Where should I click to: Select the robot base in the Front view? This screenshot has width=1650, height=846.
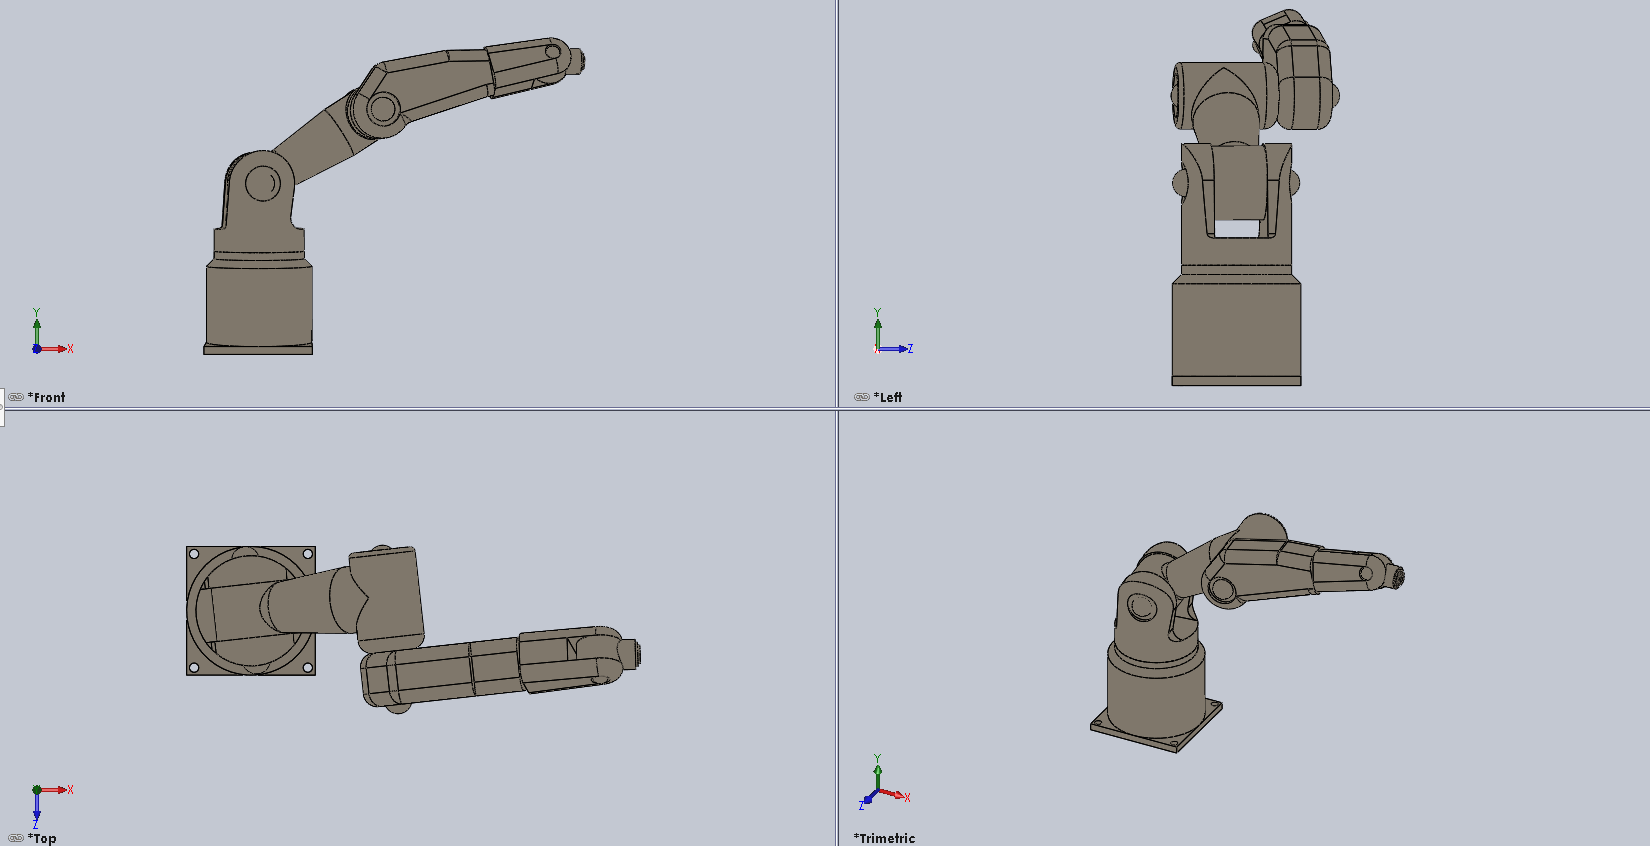(259, 305)
